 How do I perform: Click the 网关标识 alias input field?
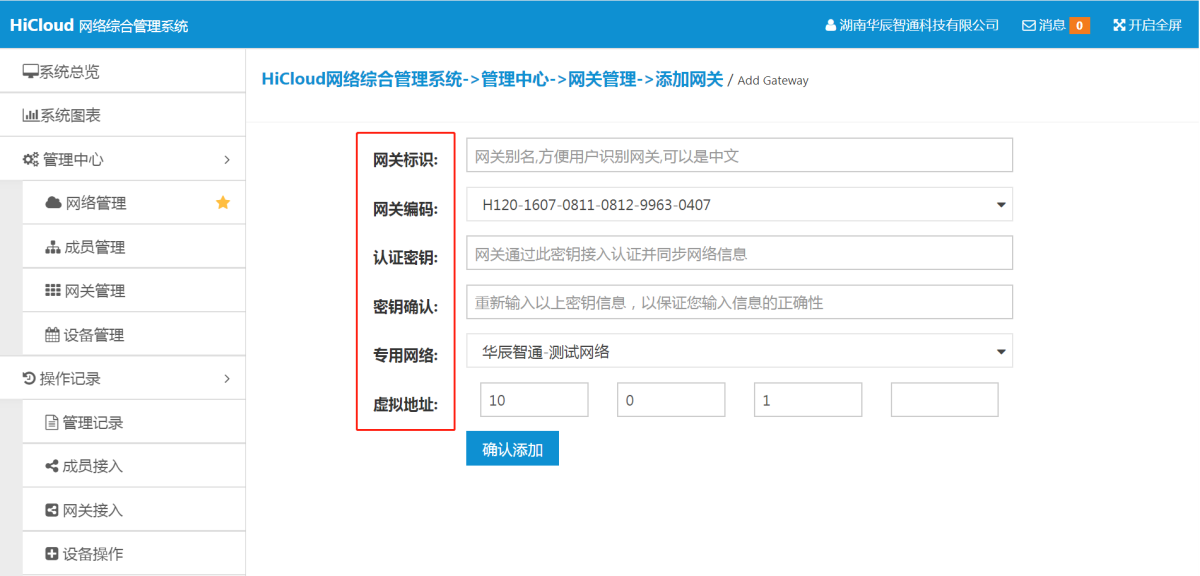point(738,154)
